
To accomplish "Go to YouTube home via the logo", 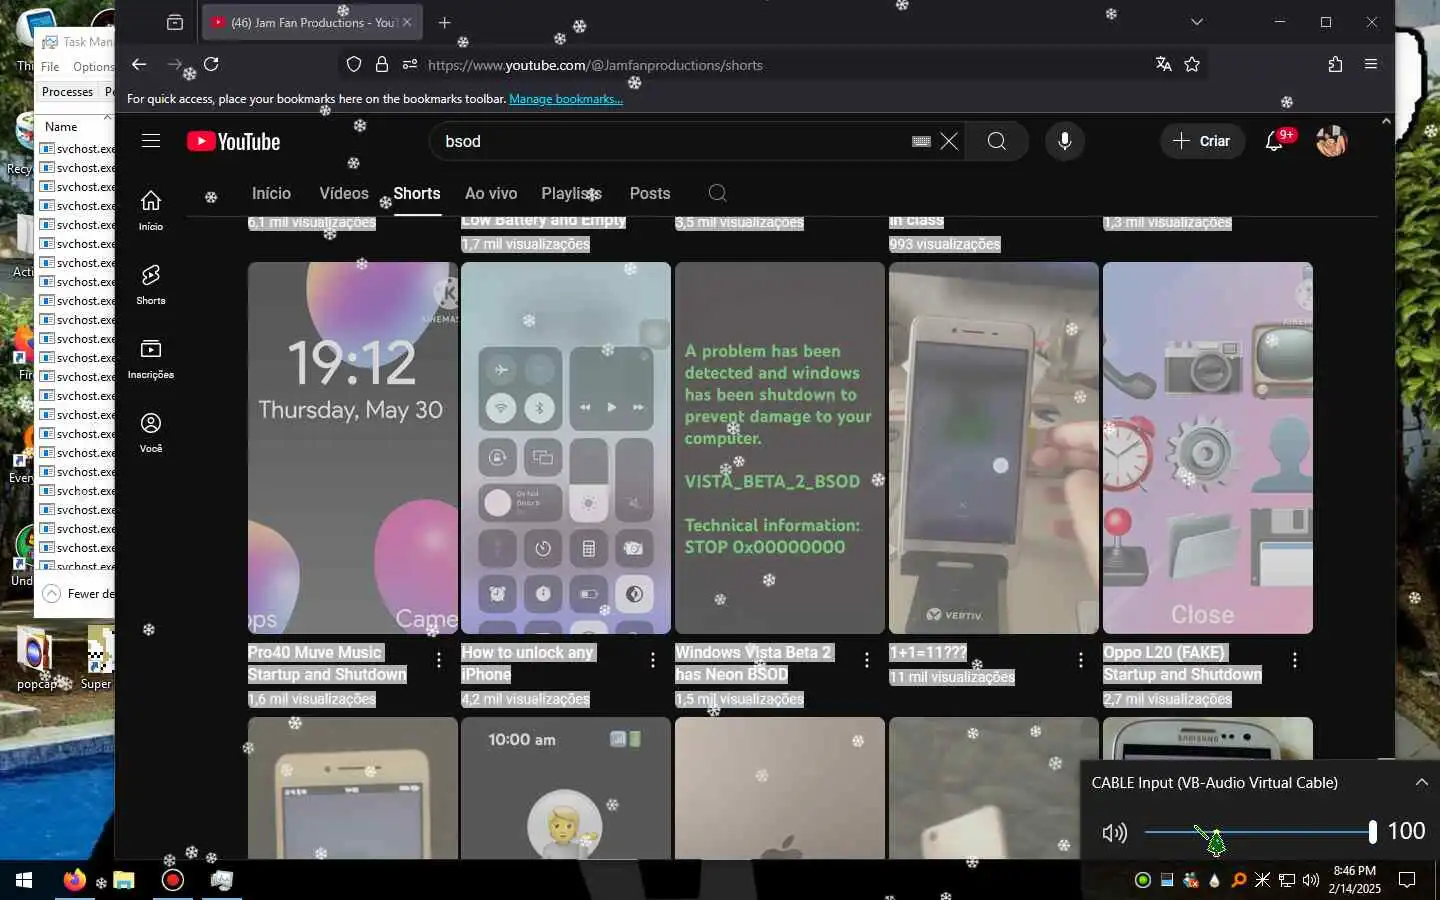I will click(233, 141).
